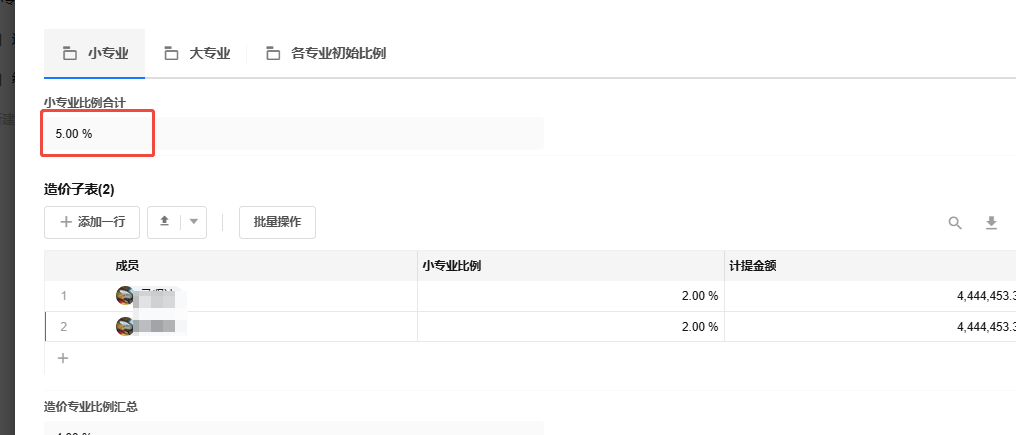Click the plus icon below table rows
The height and width of the screenshot is (435, 1016).
[x=63, y=357]
